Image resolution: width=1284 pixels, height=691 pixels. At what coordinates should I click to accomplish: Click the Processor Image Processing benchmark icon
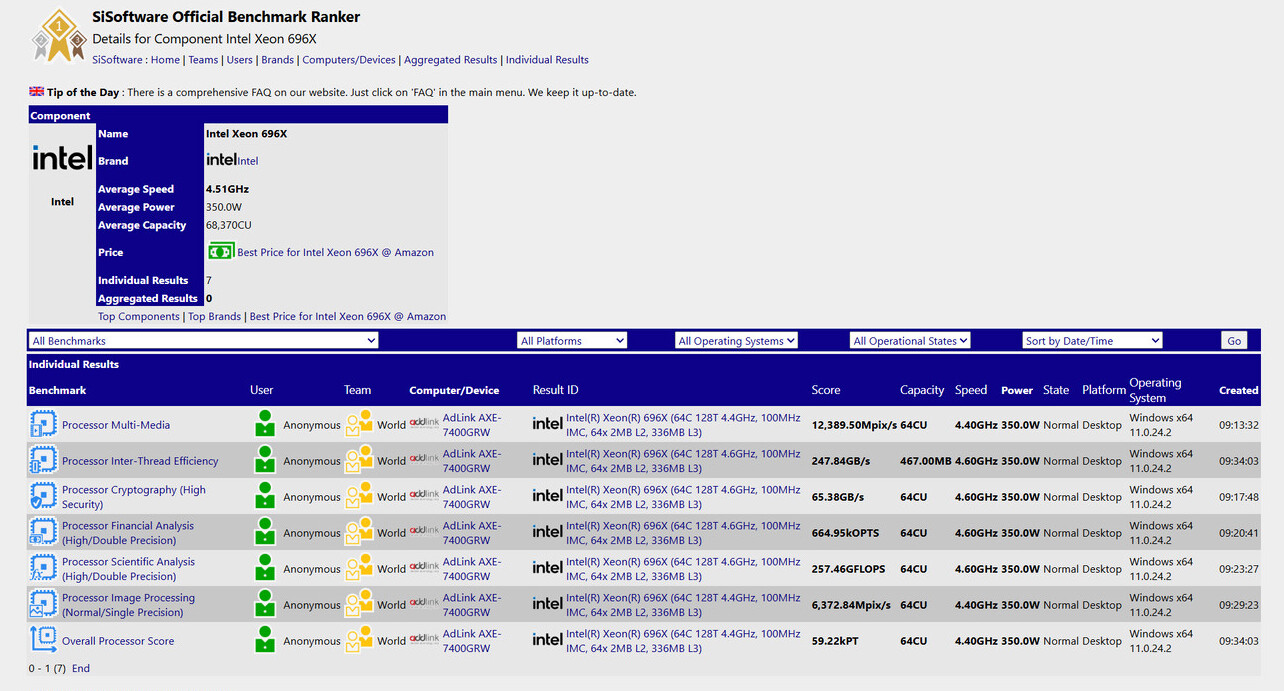[x=43, y=605]
